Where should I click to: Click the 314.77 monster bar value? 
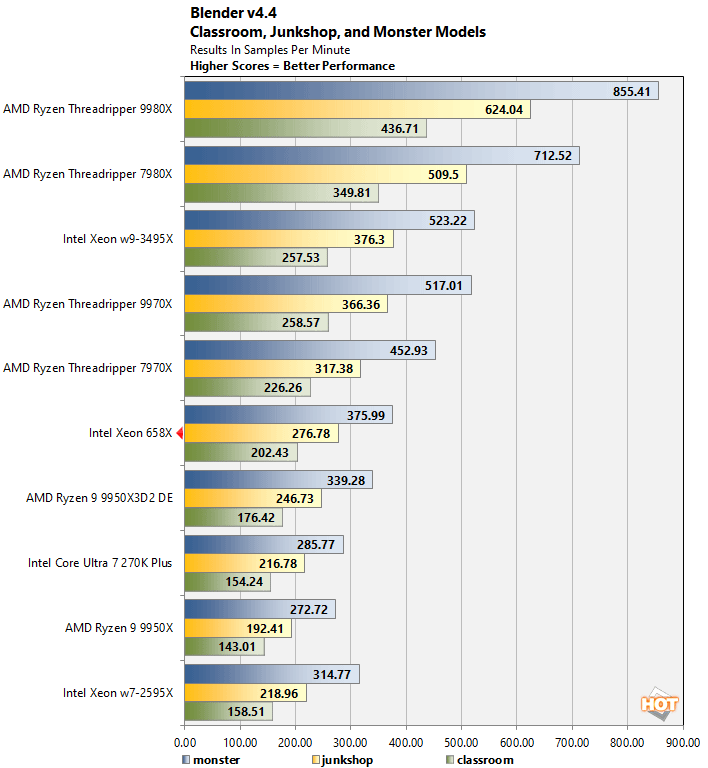point(332,675)
